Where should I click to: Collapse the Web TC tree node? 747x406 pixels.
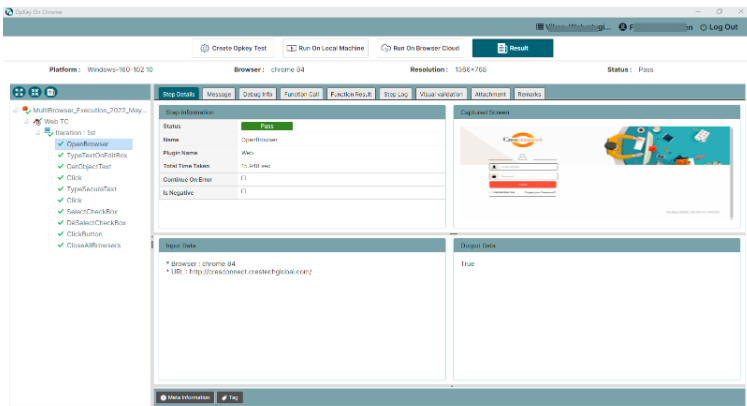pyautogui.click(x=27, y=122)
